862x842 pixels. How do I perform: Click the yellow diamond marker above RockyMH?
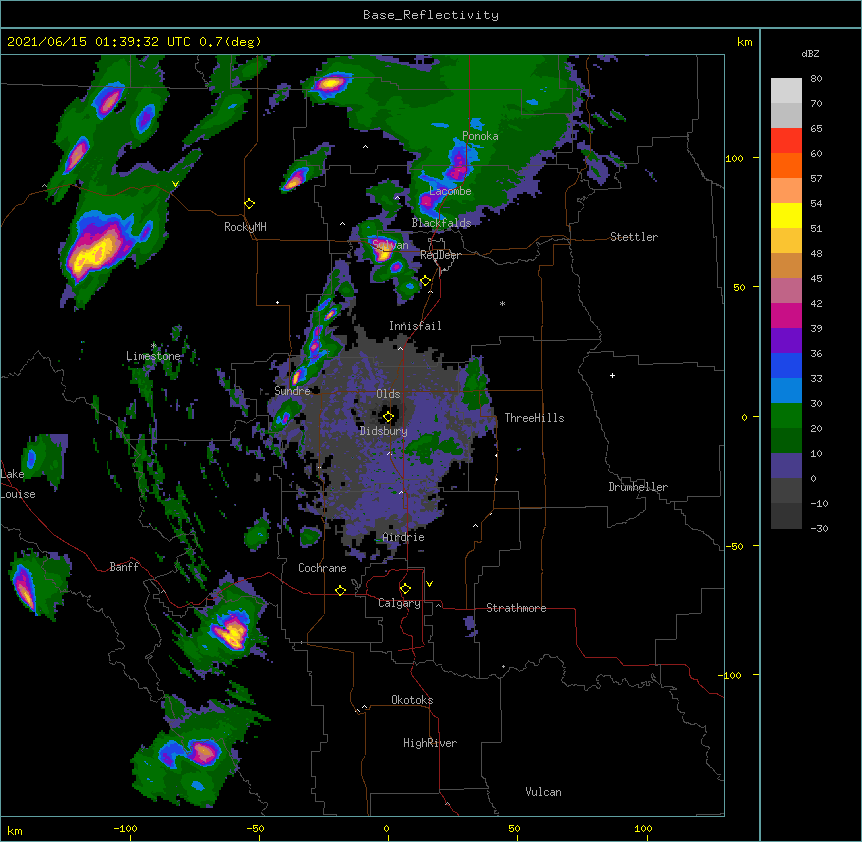coord(249,204)
